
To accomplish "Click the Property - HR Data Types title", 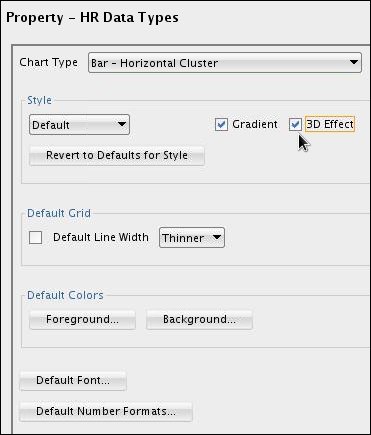I will coord(92,18).
